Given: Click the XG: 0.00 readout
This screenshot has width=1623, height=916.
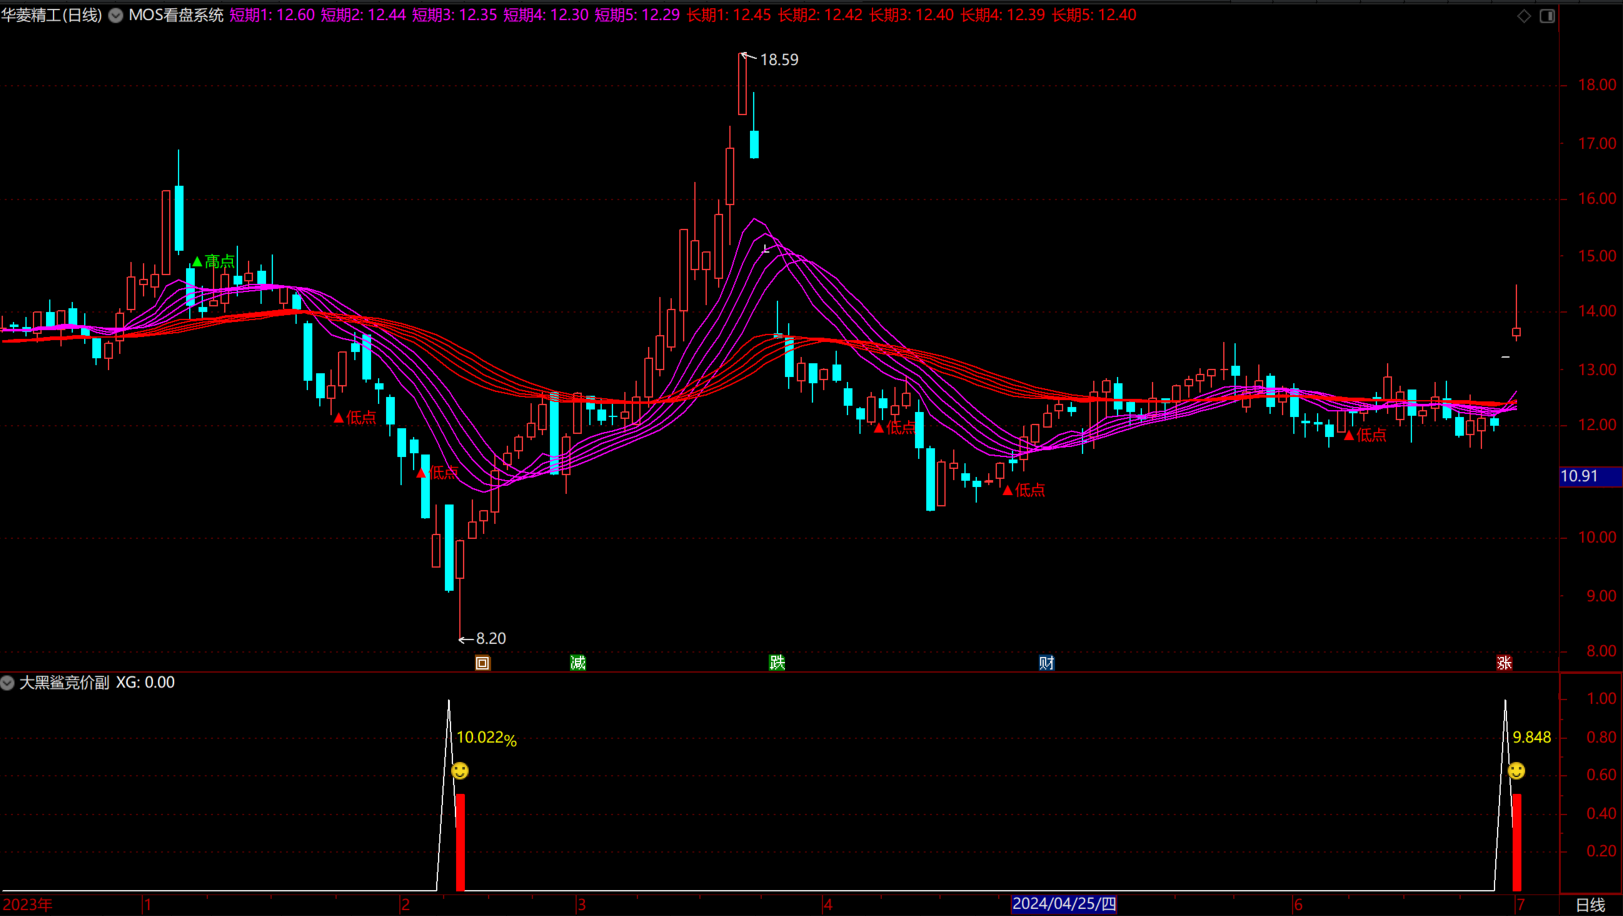Looking at the screenshot, I should coord(145,683).
